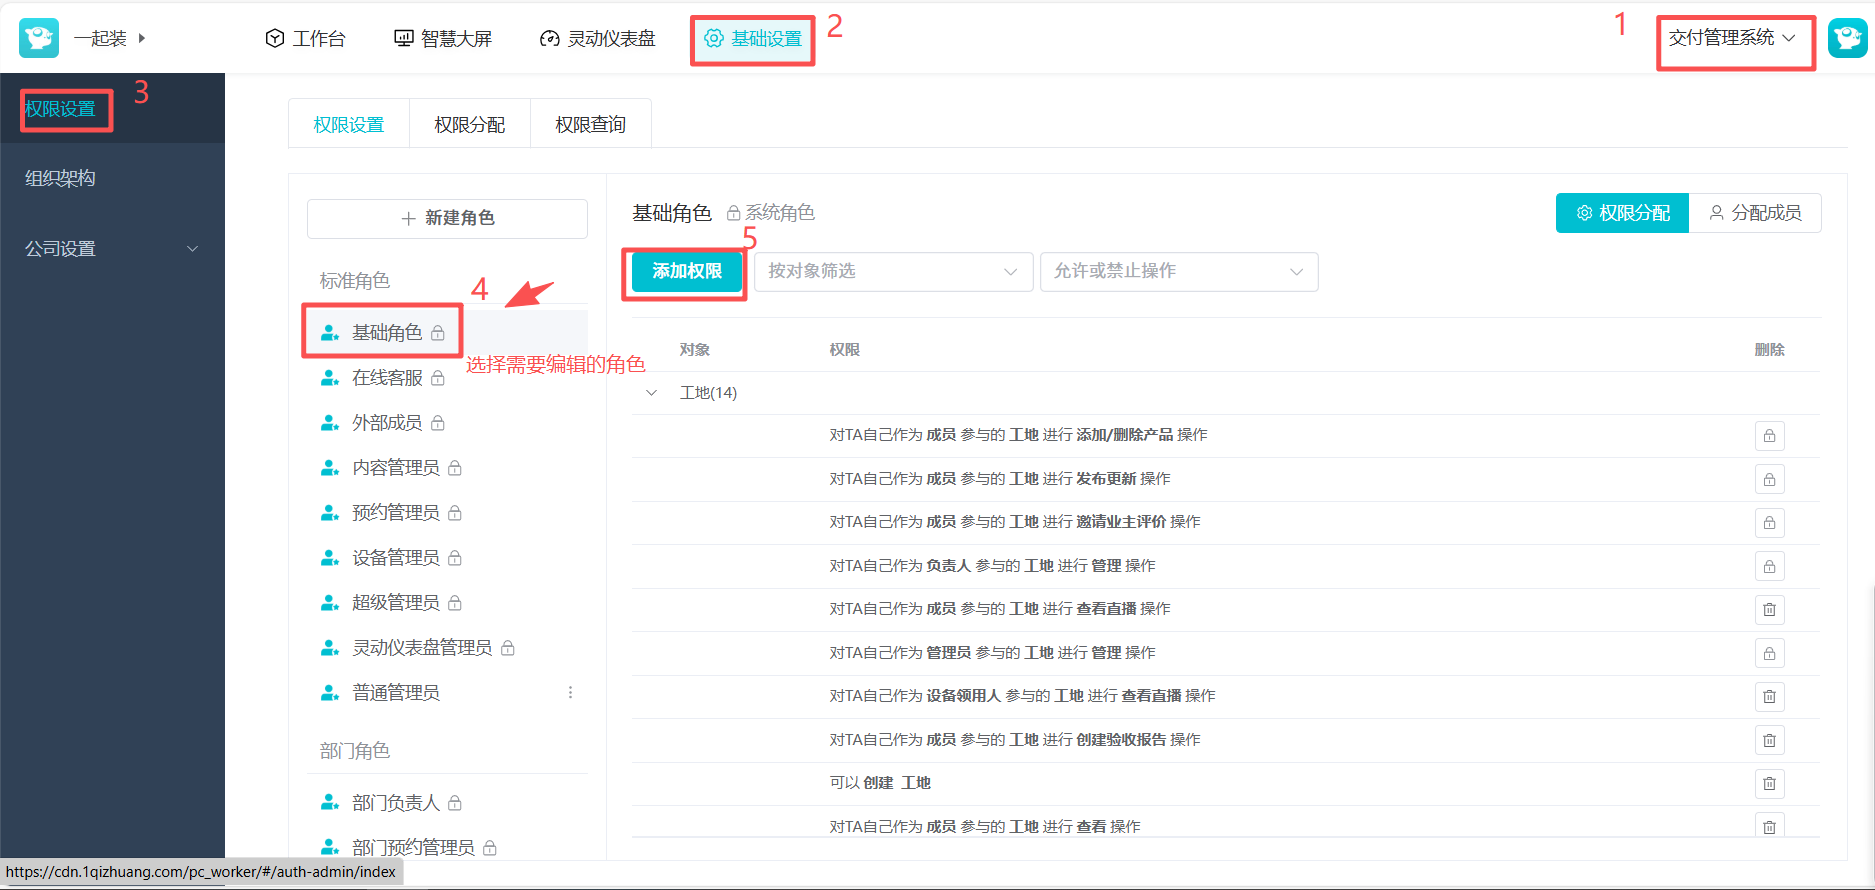
Task: Click the lock icon beside 灵动仪表盘管理员
Action: 508,647
